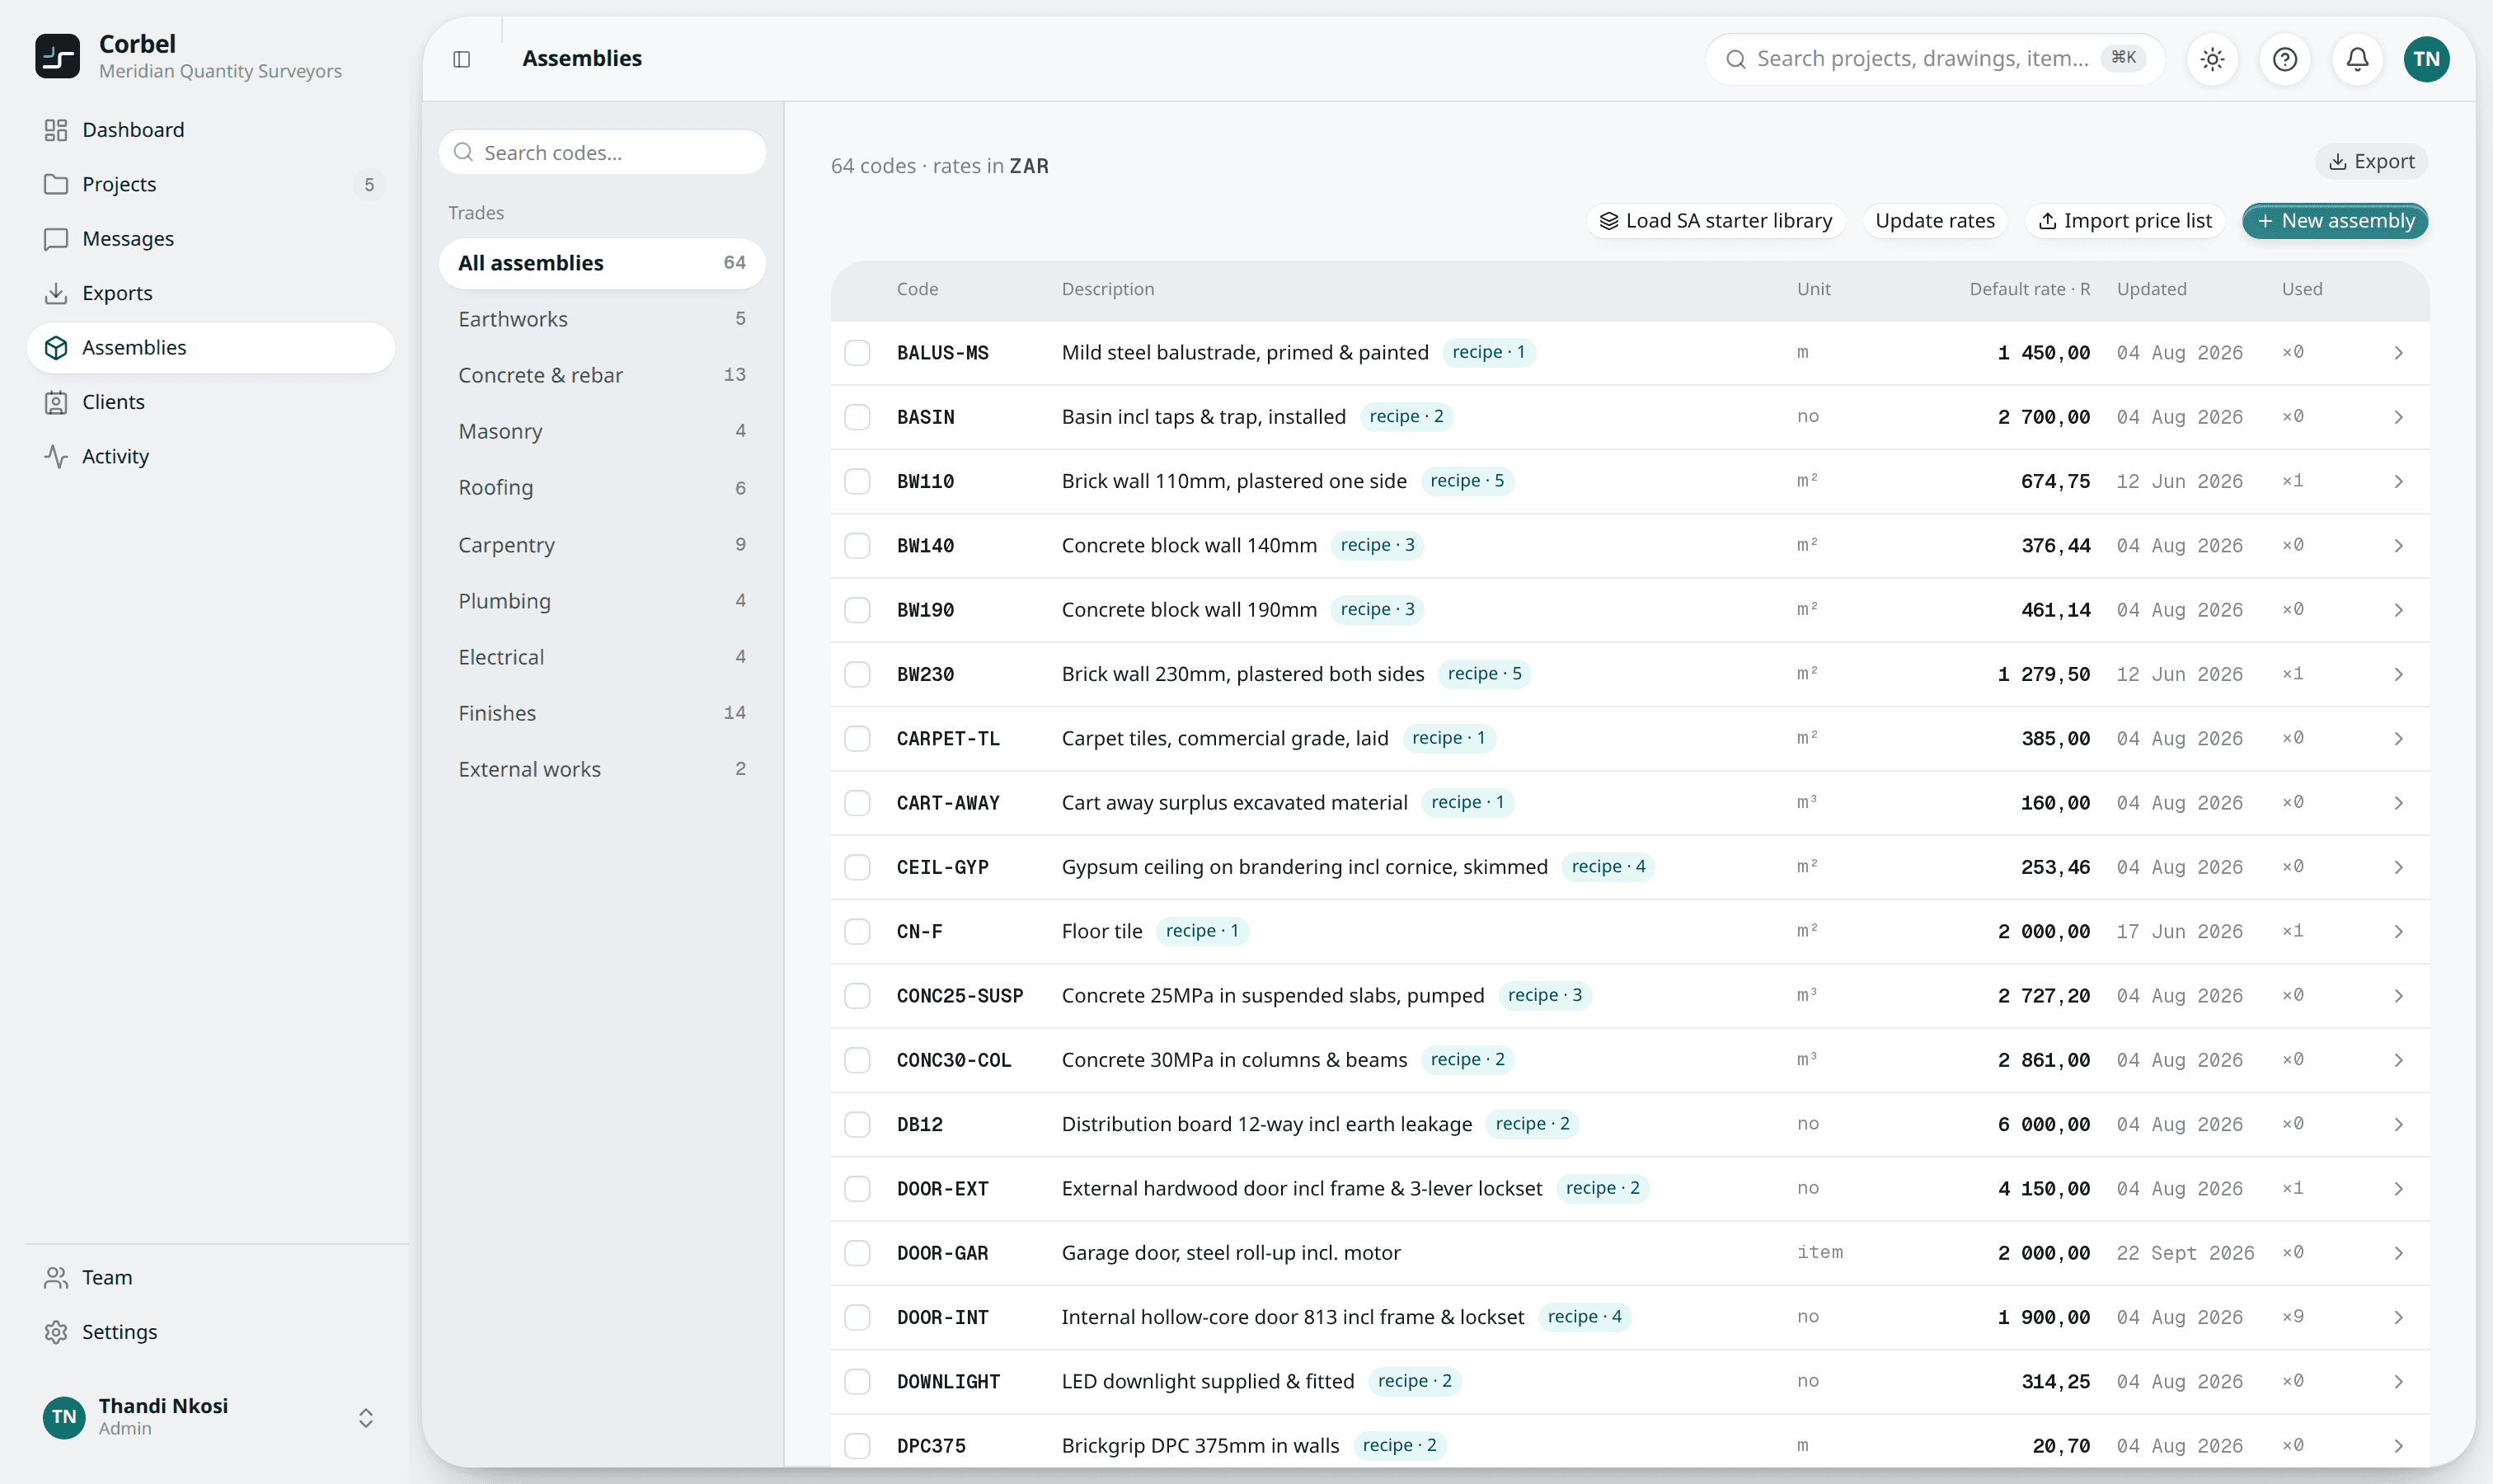Image resolution: width=2493 pixels, height=1484 pixels.
Task: Expand Thandi Nkosi account switcher
Action: [366, 1418]
